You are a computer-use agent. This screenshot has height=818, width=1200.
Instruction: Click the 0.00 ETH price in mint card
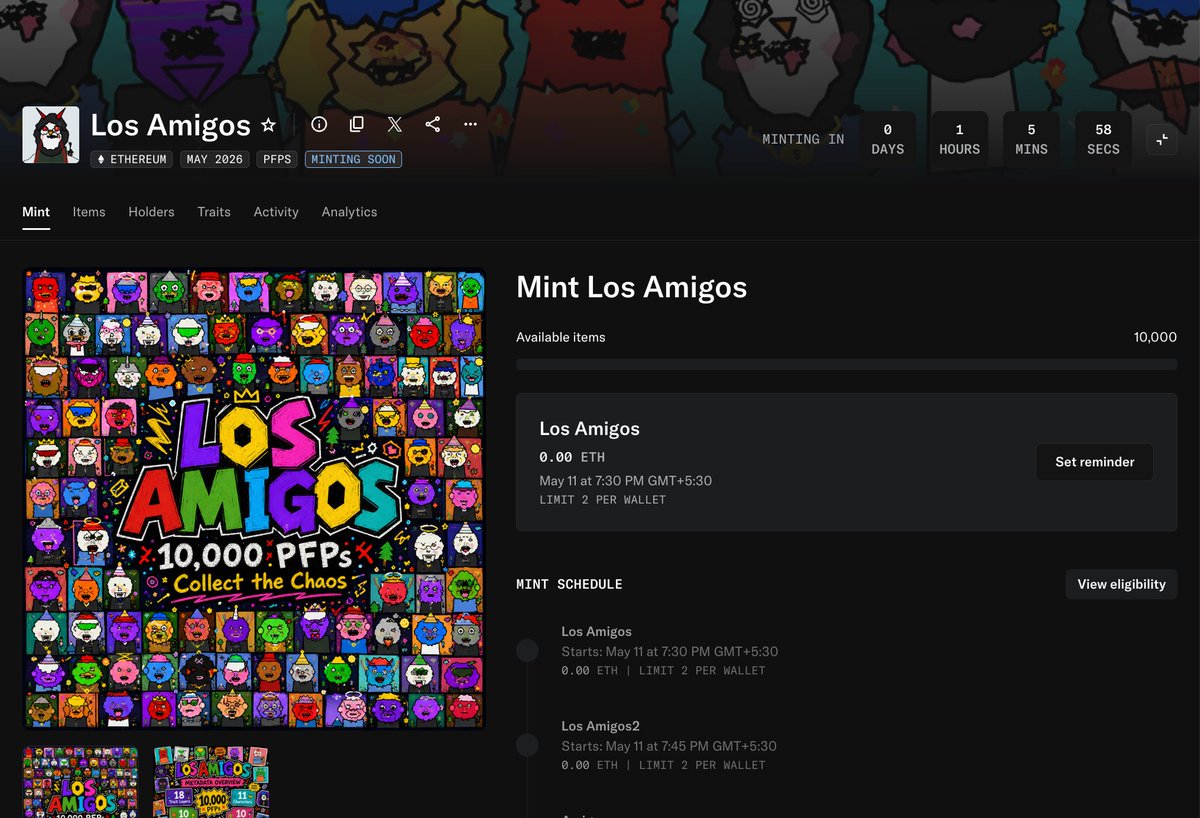point(572,457)
